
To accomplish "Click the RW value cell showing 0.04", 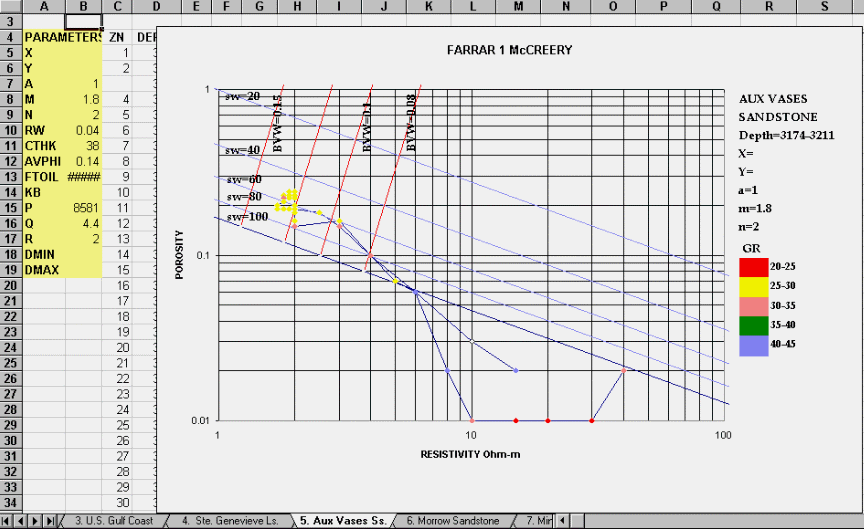I will click(83, 130).
